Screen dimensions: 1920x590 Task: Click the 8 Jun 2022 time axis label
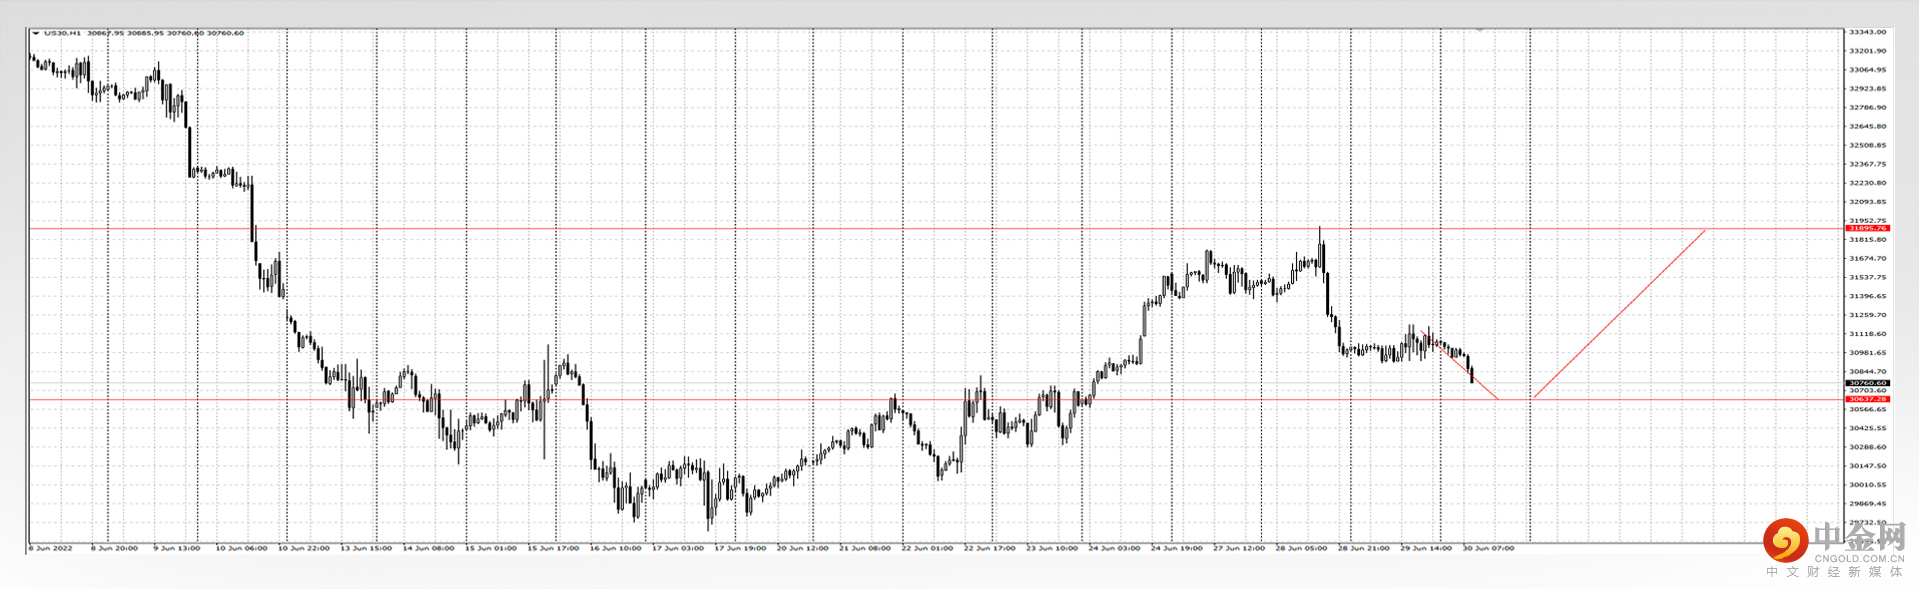point(51,548)
